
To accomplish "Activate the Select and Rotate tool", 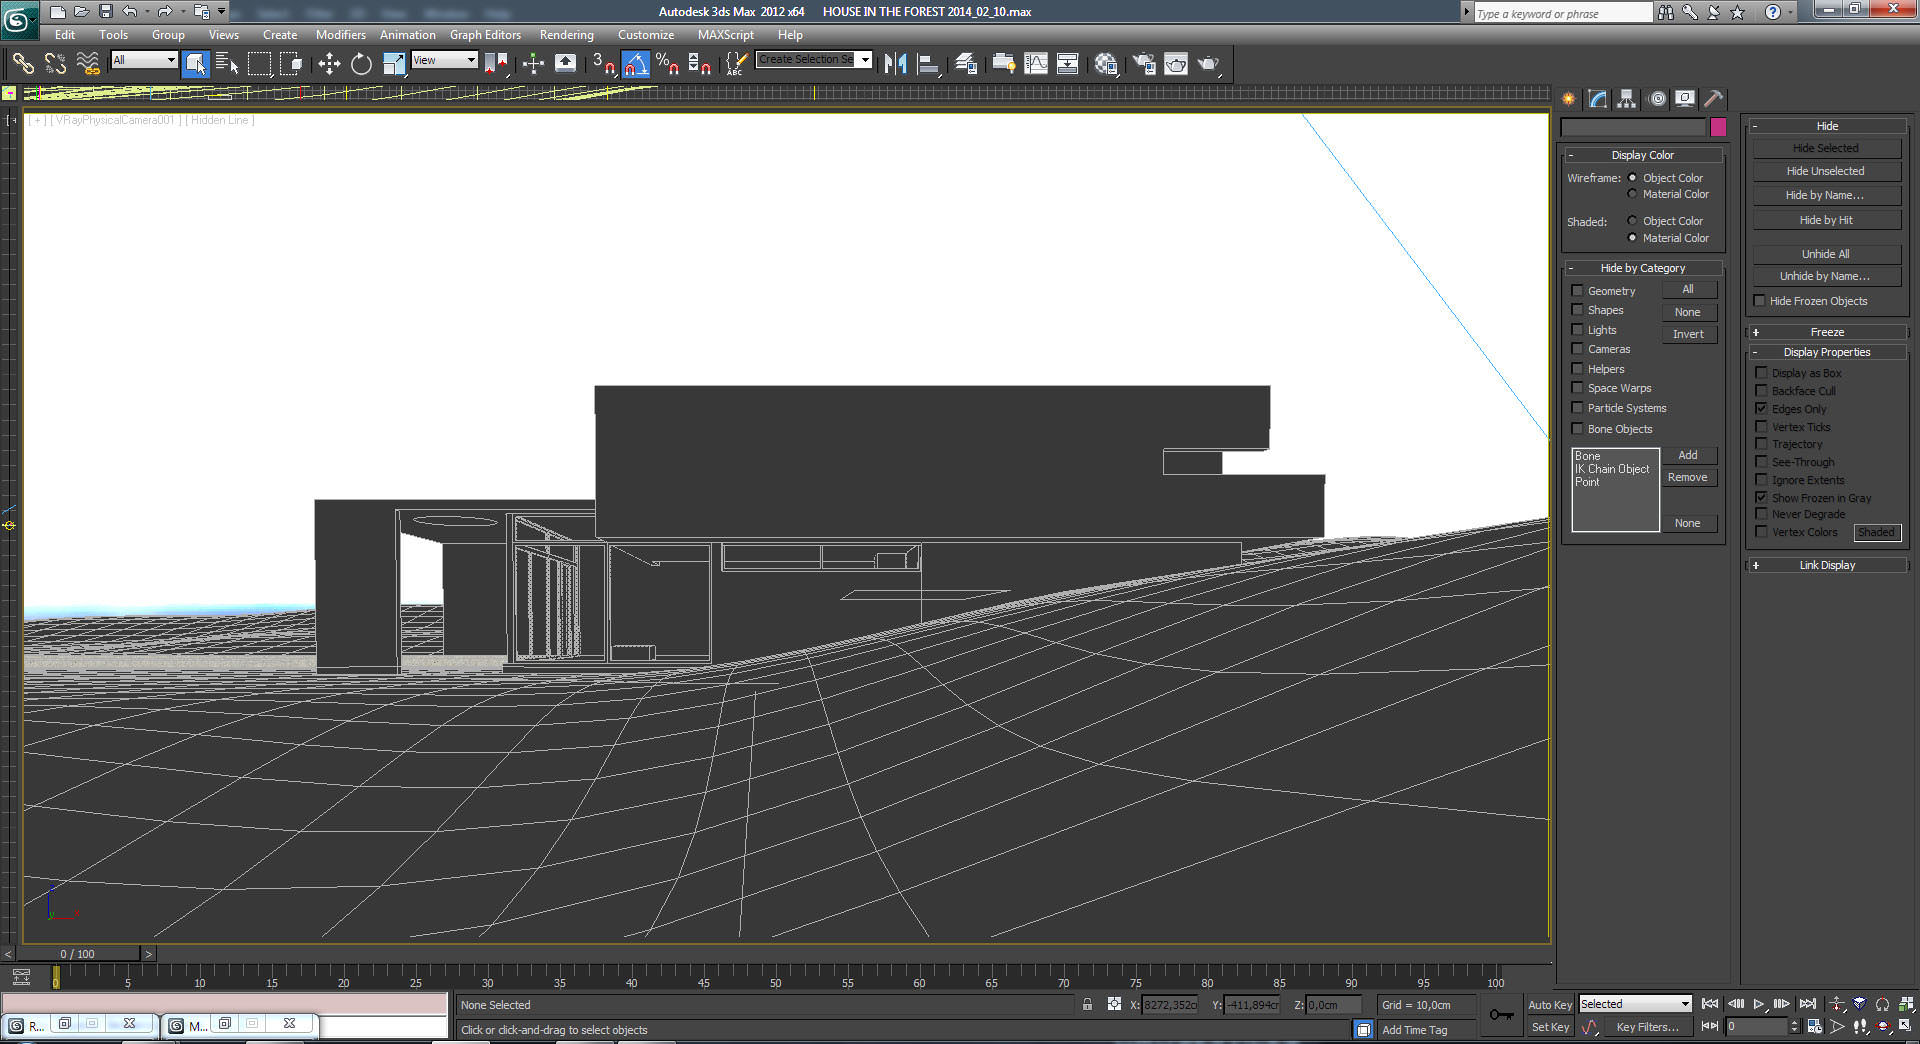I will click(x=361, y=64).
